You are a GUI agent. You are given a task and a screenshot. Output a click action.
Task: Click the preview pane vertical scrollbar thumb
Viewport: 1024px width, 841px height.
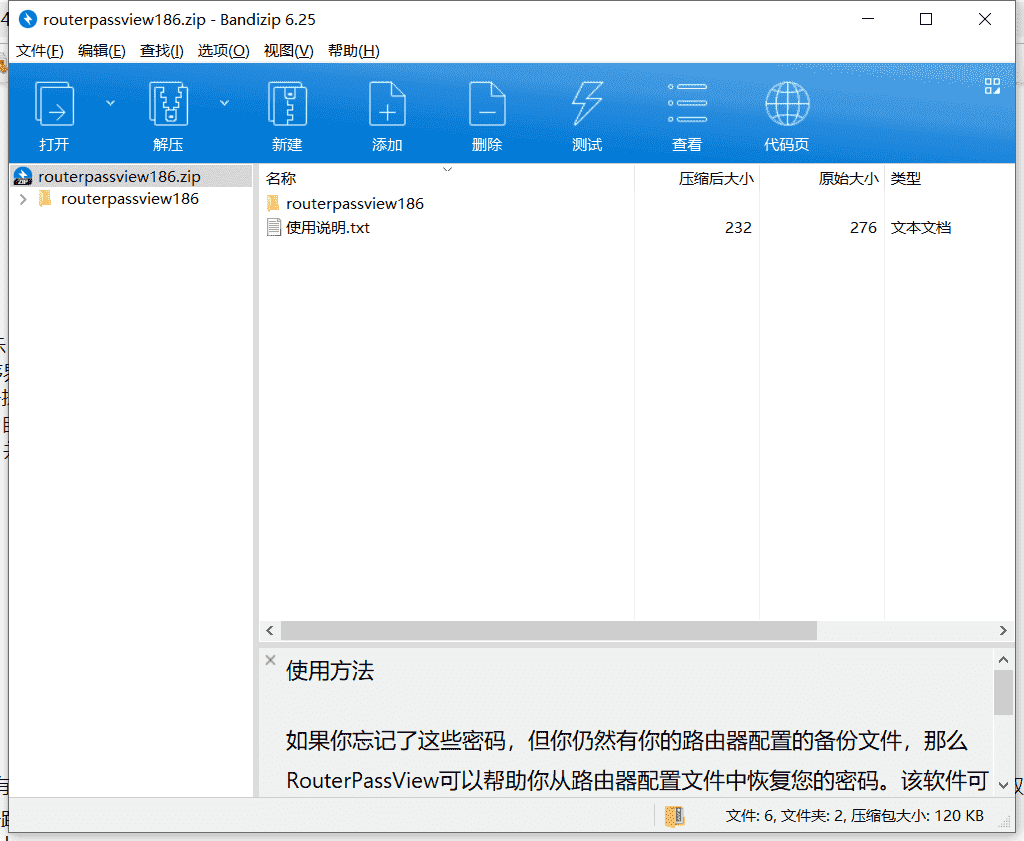tap(1004, 693)
